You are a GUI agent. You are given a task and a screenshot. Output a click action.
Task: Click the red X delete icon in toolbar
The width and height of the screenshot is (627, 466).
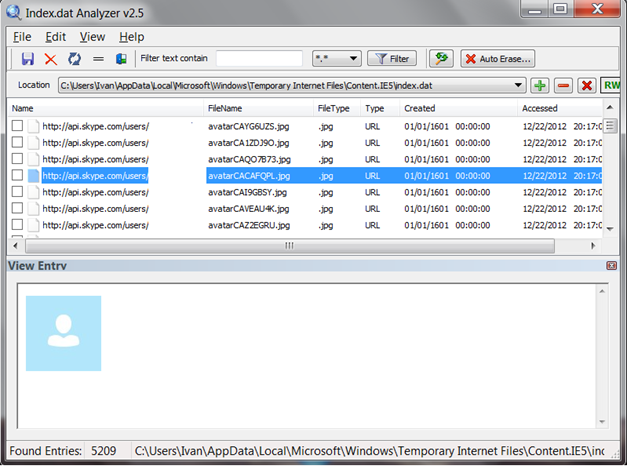click(50, 59)
